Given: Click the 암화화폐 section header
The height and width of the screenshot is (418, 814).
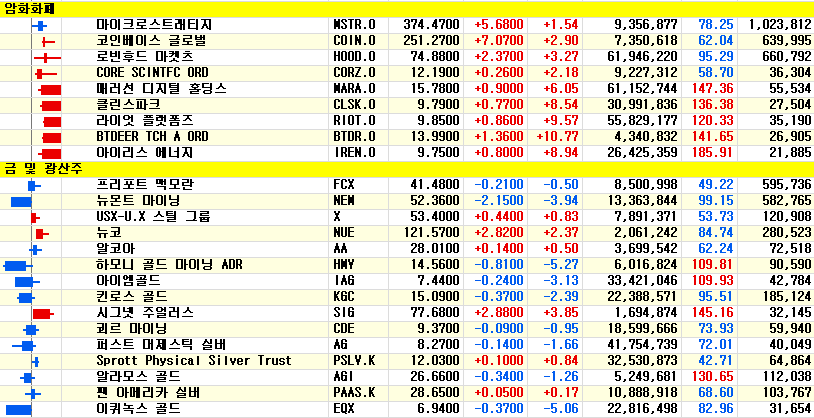Looking at the screenshot, I should [x=29, y=9].
